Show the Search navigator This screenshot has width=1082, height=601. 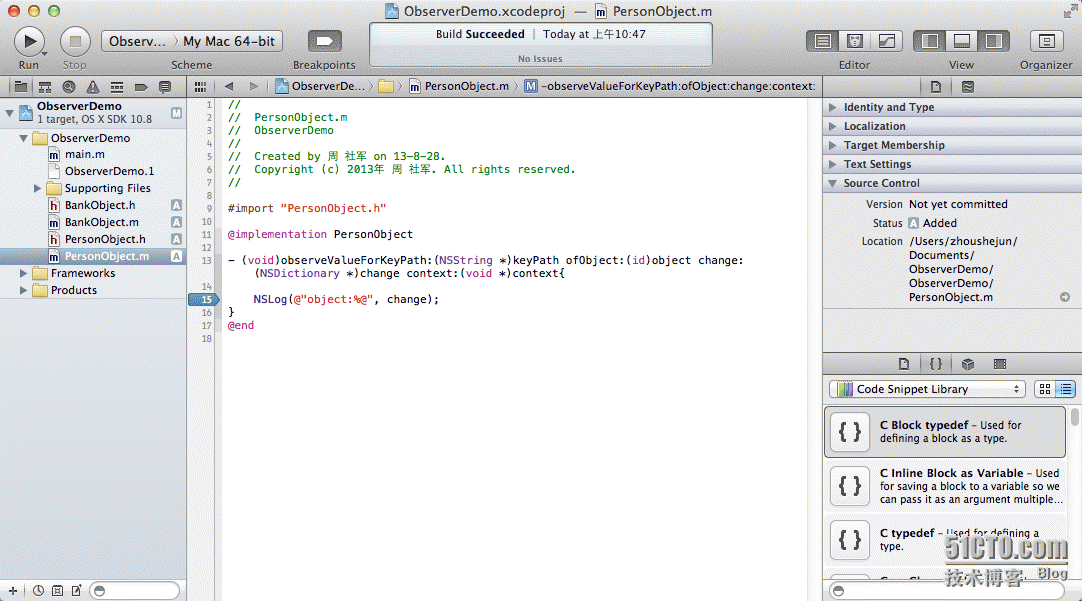69,87
